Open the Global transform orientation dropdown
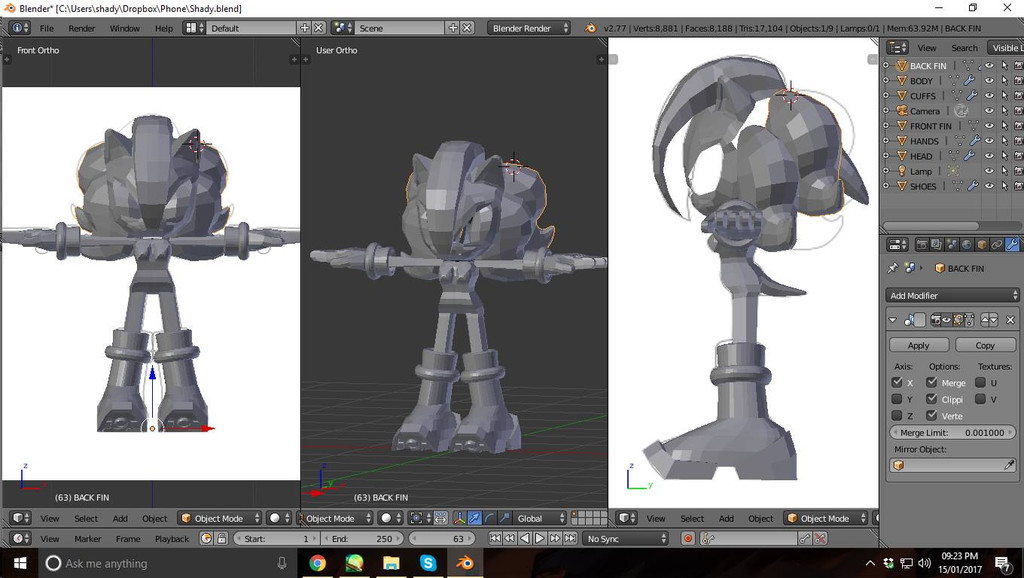Image resolution: width=1024 pixels, height=578 pixels. pos(540,519)
